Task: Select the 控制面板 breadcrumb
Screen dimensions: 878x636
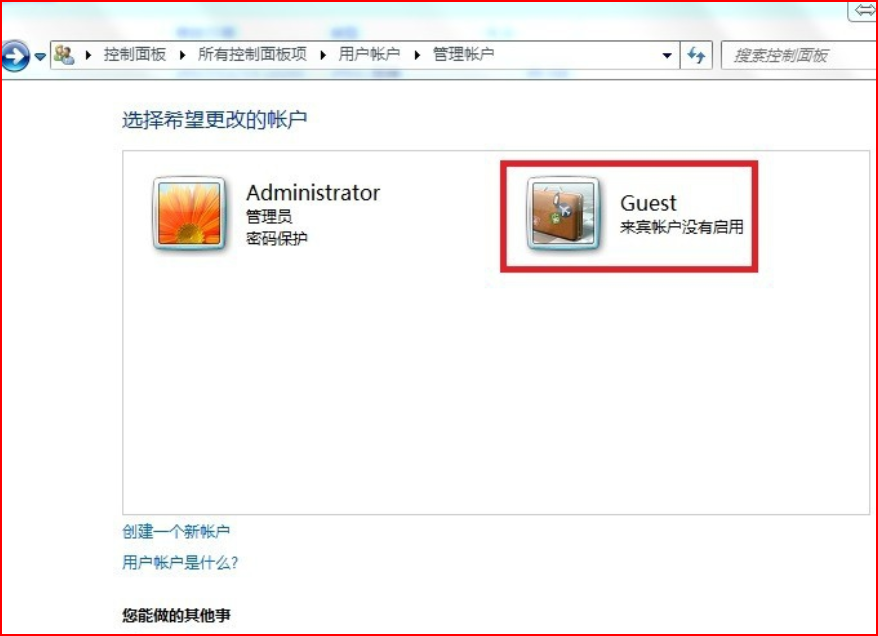Action: [x=134, y=54]
